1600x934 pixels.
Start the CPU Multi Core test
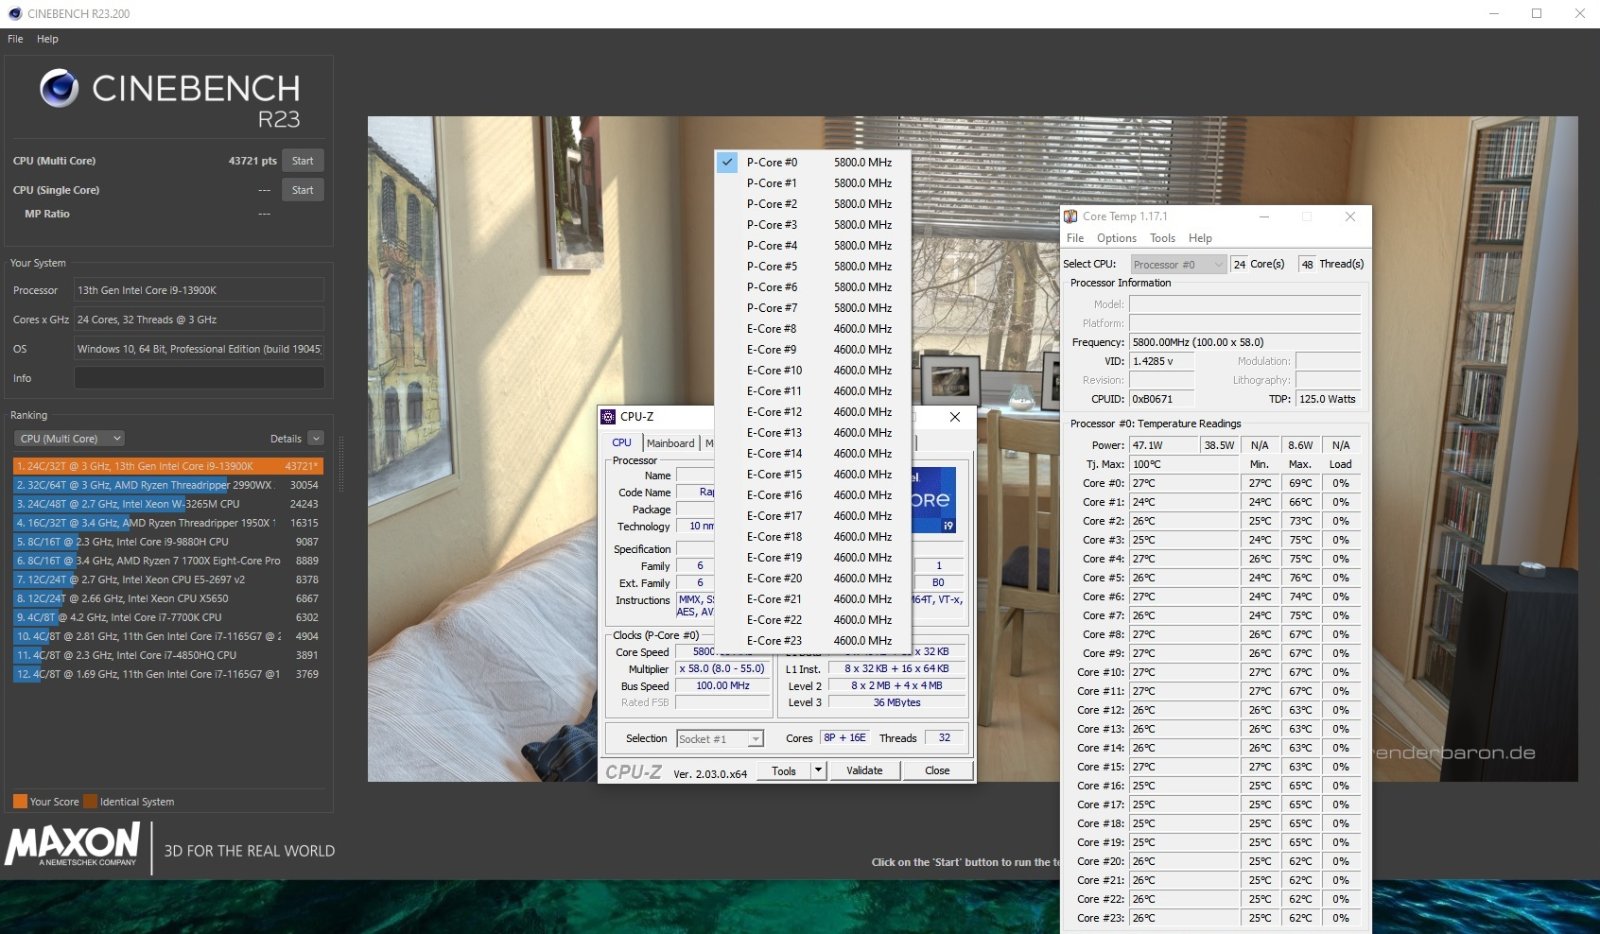click(x=302, y=161)
